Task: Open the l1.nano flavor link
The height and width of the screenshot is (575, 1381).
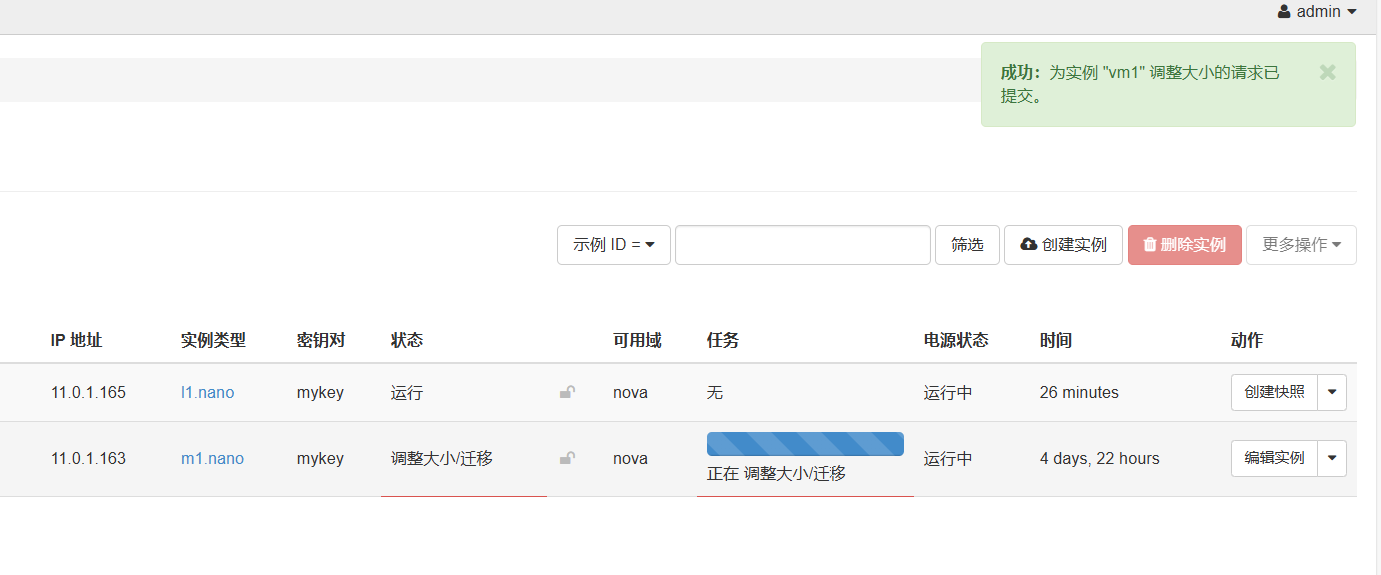Action: (207, 393)
